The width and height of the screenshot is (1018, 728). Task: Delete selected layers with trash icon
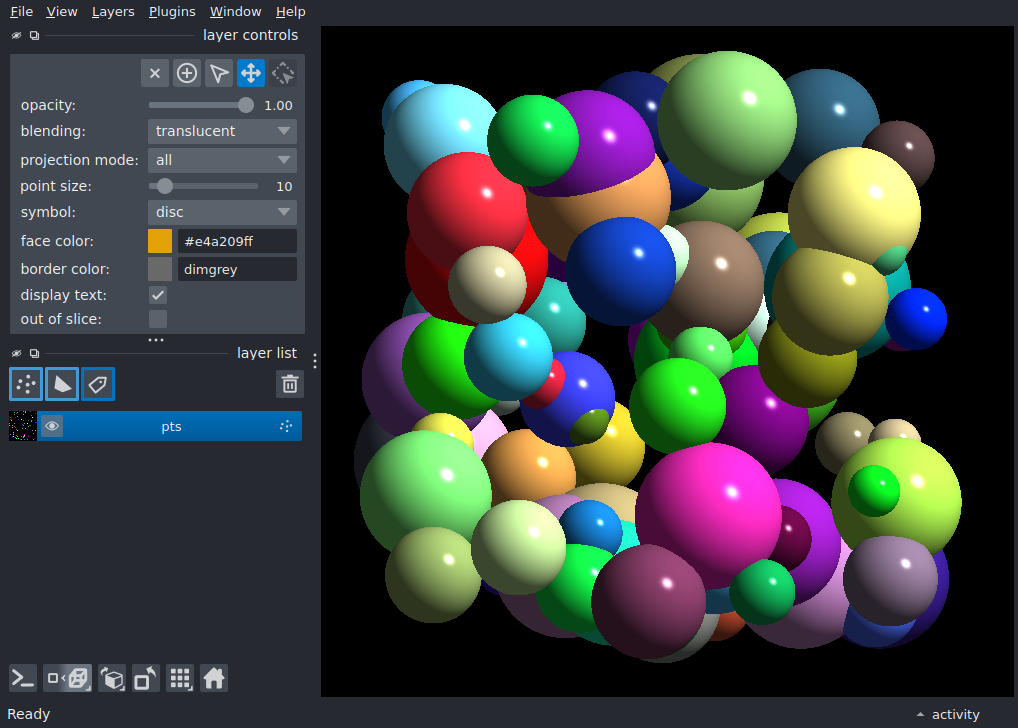[290, 384]
